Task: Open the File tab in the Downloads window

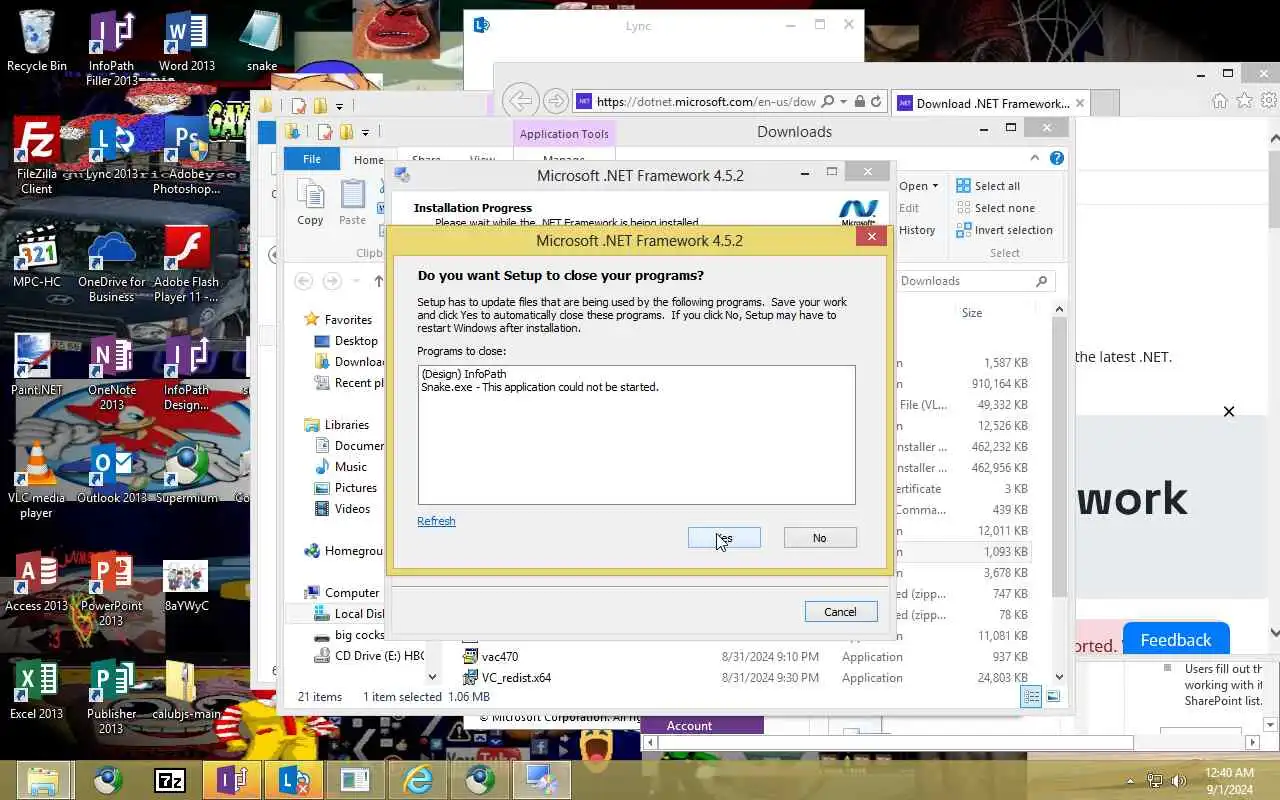Action: tap(312, 159)
